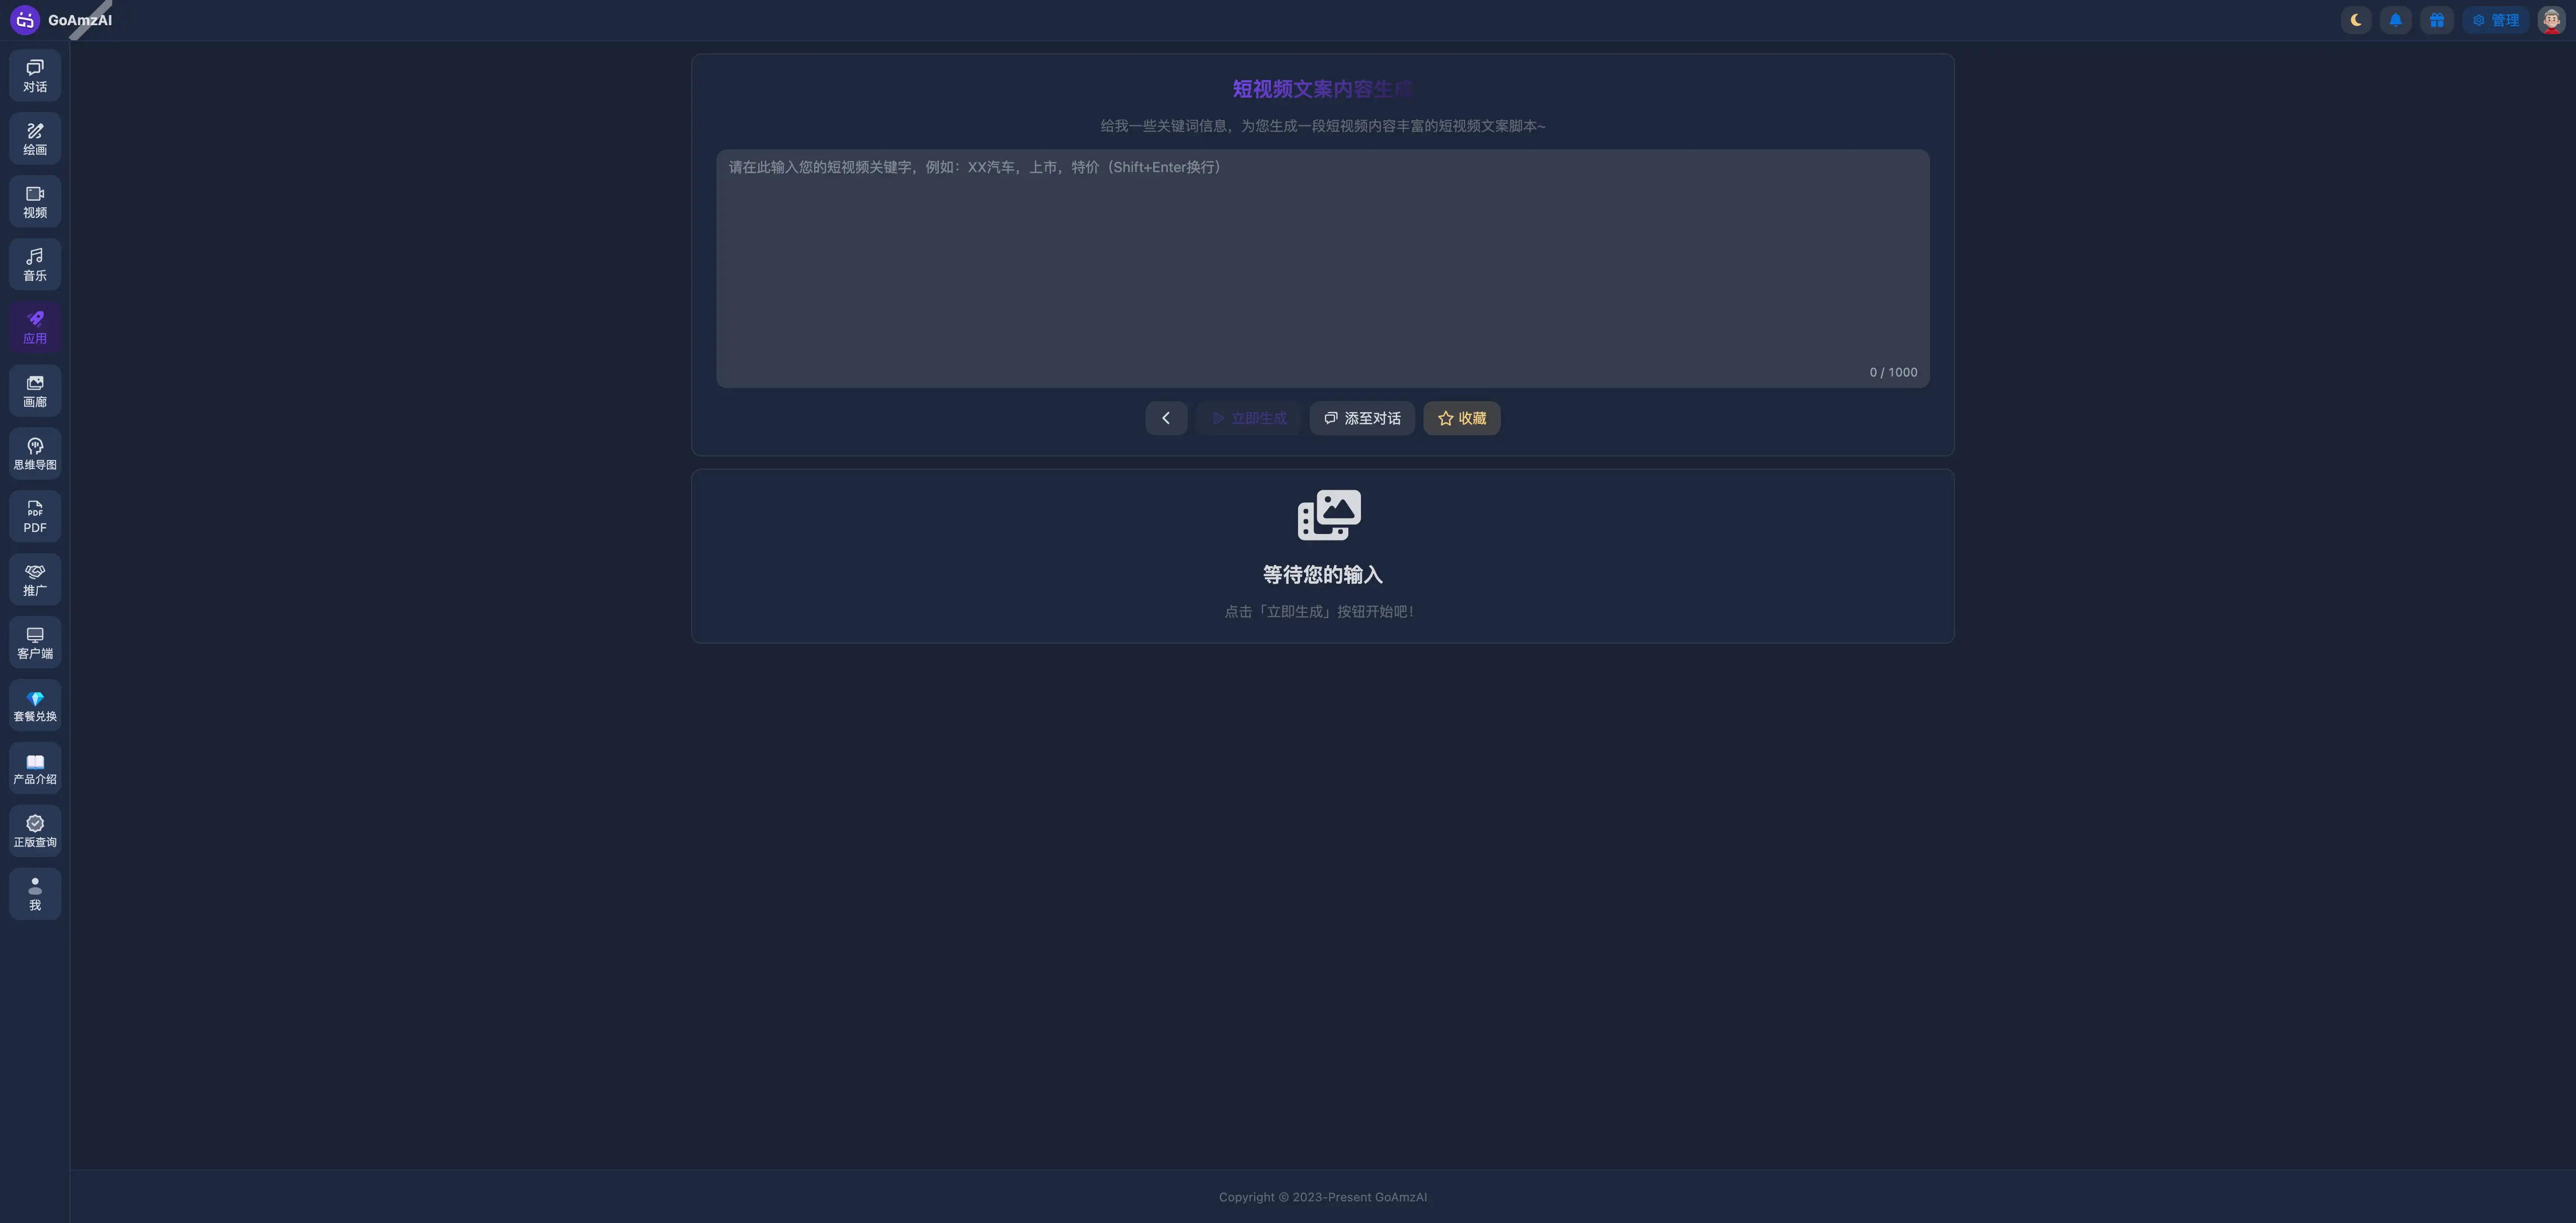Go to the 视频 video section
2576x1223 pixels.
(x=35, y=202)
